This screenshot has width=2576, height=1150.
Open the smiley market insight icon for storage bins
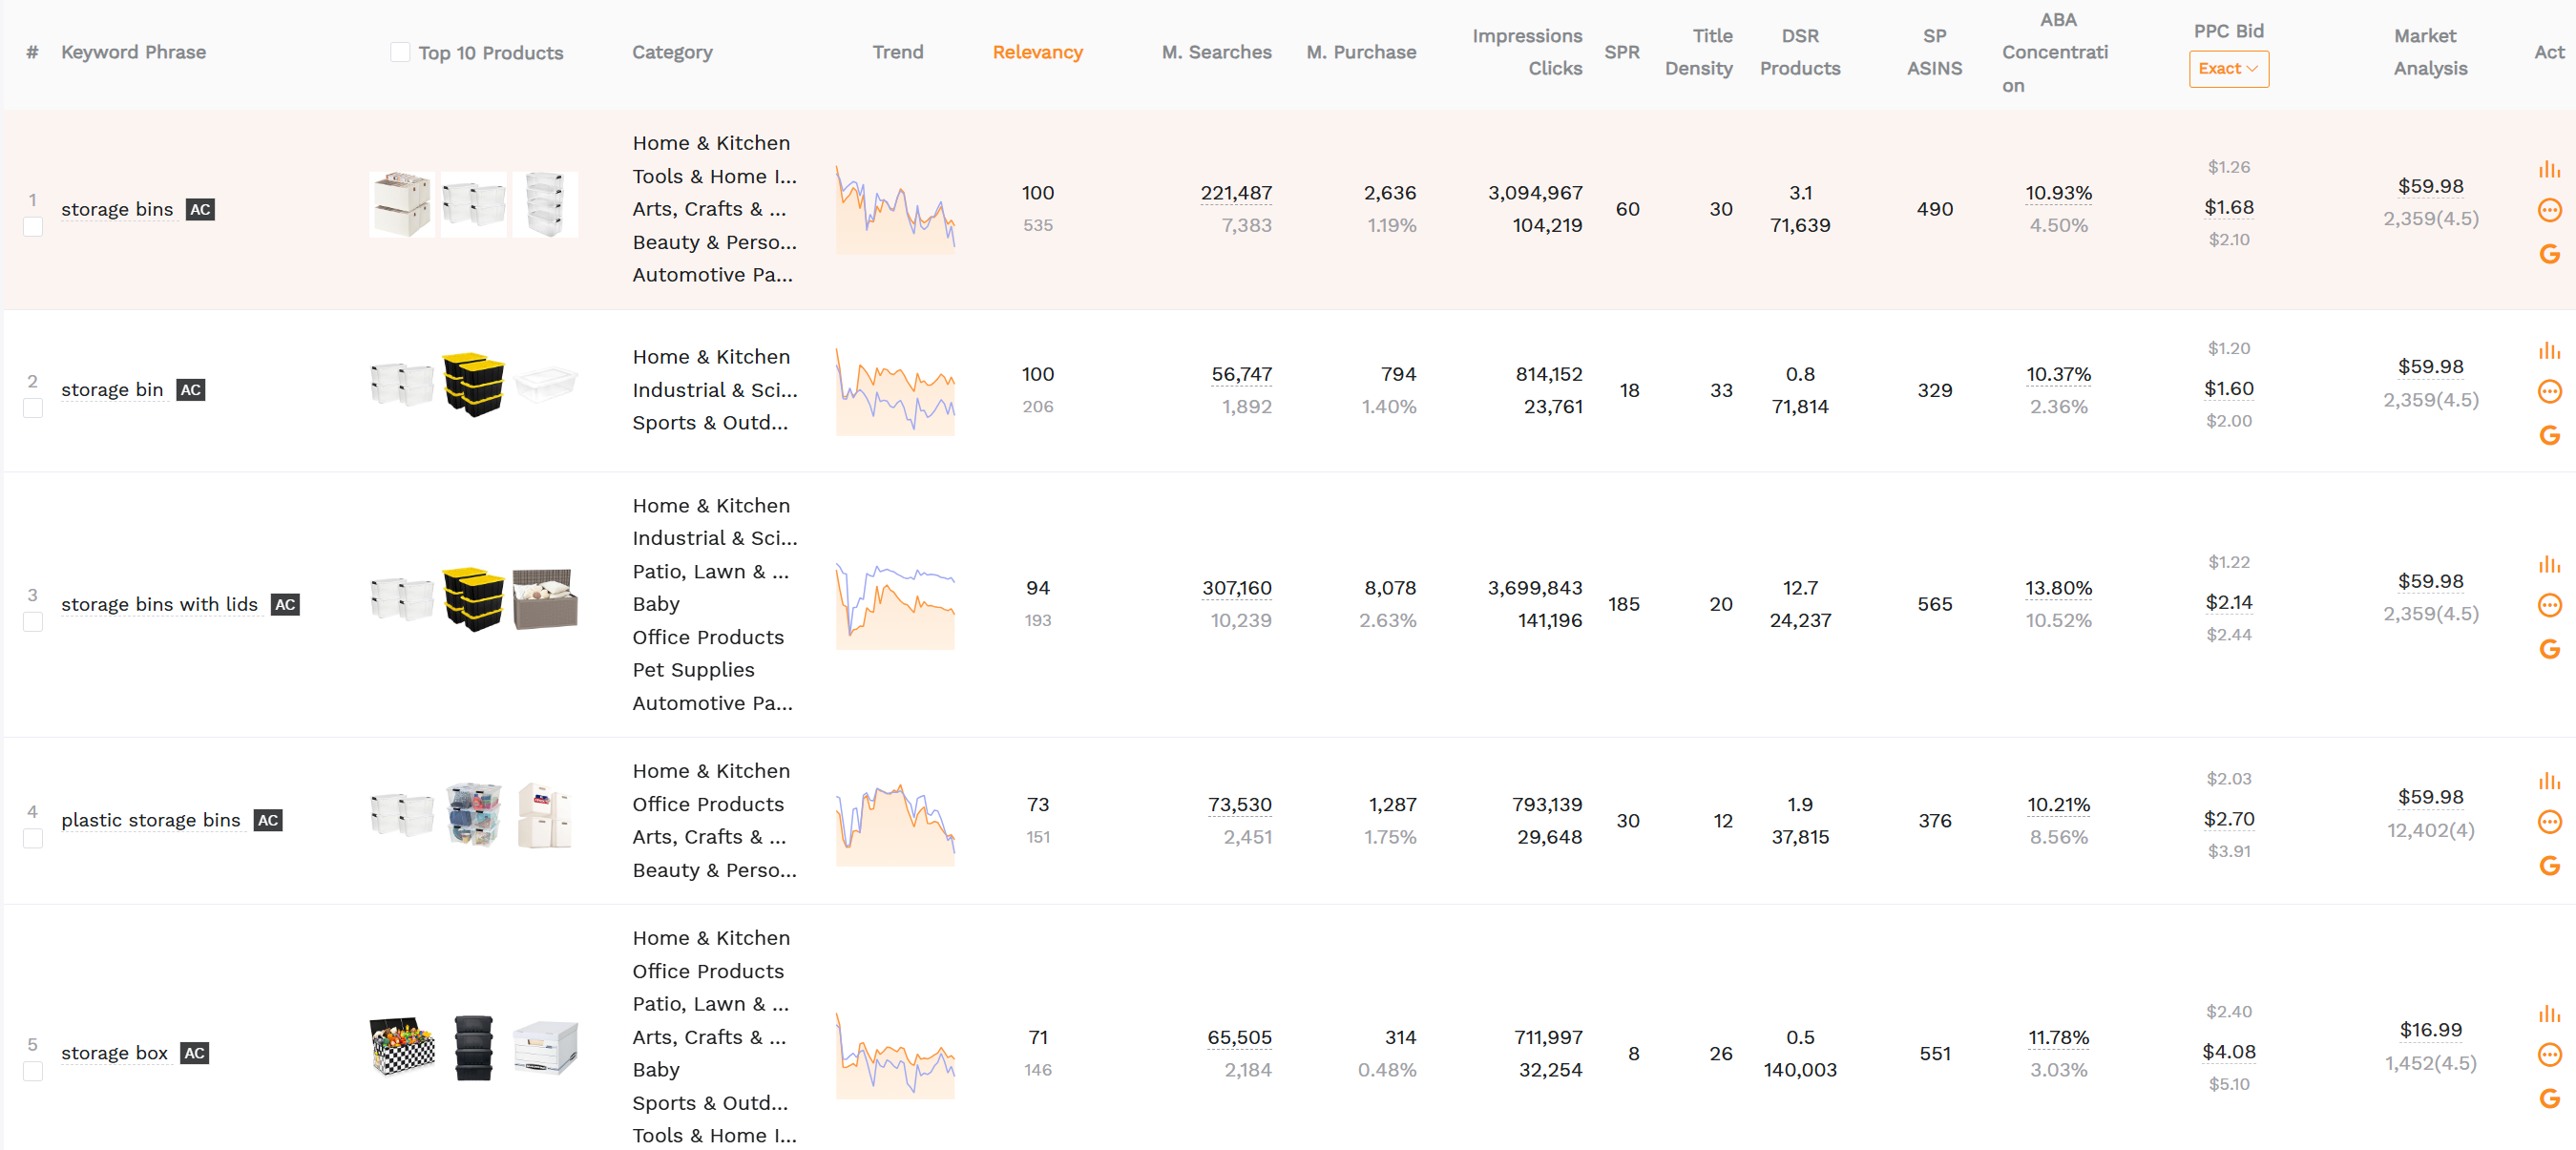coord(2550,210)
